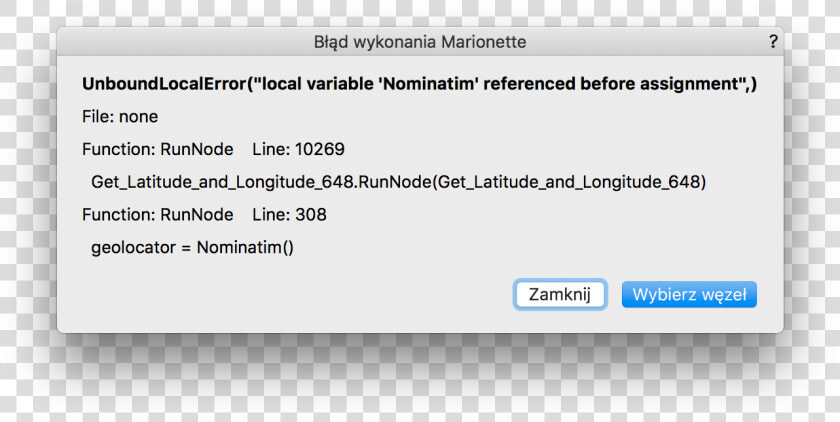The height and width of the screenshot is (422, 840).
Task: Choose the Wybierz węzeł button
Action: tap(689, 295)
